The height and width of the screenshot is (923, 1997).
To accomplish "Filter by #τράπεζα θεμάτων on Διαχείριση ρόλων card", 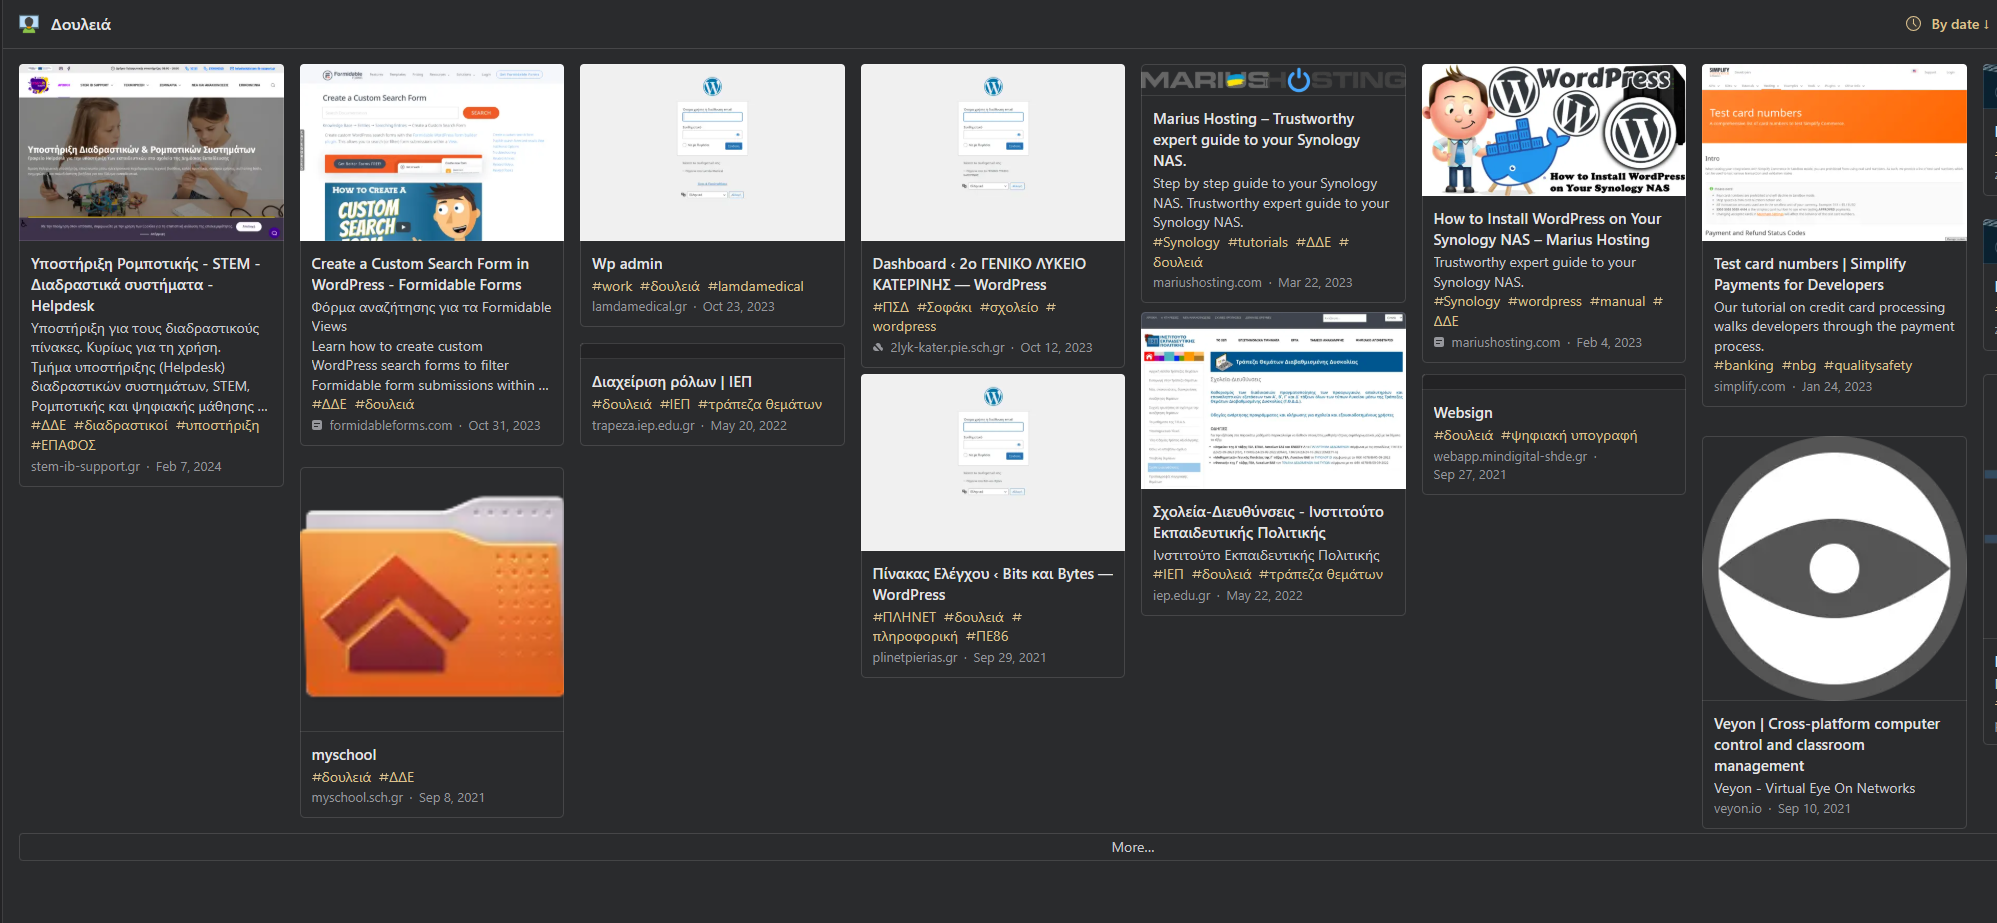I will pyautogui.click(x=760, y=404).
